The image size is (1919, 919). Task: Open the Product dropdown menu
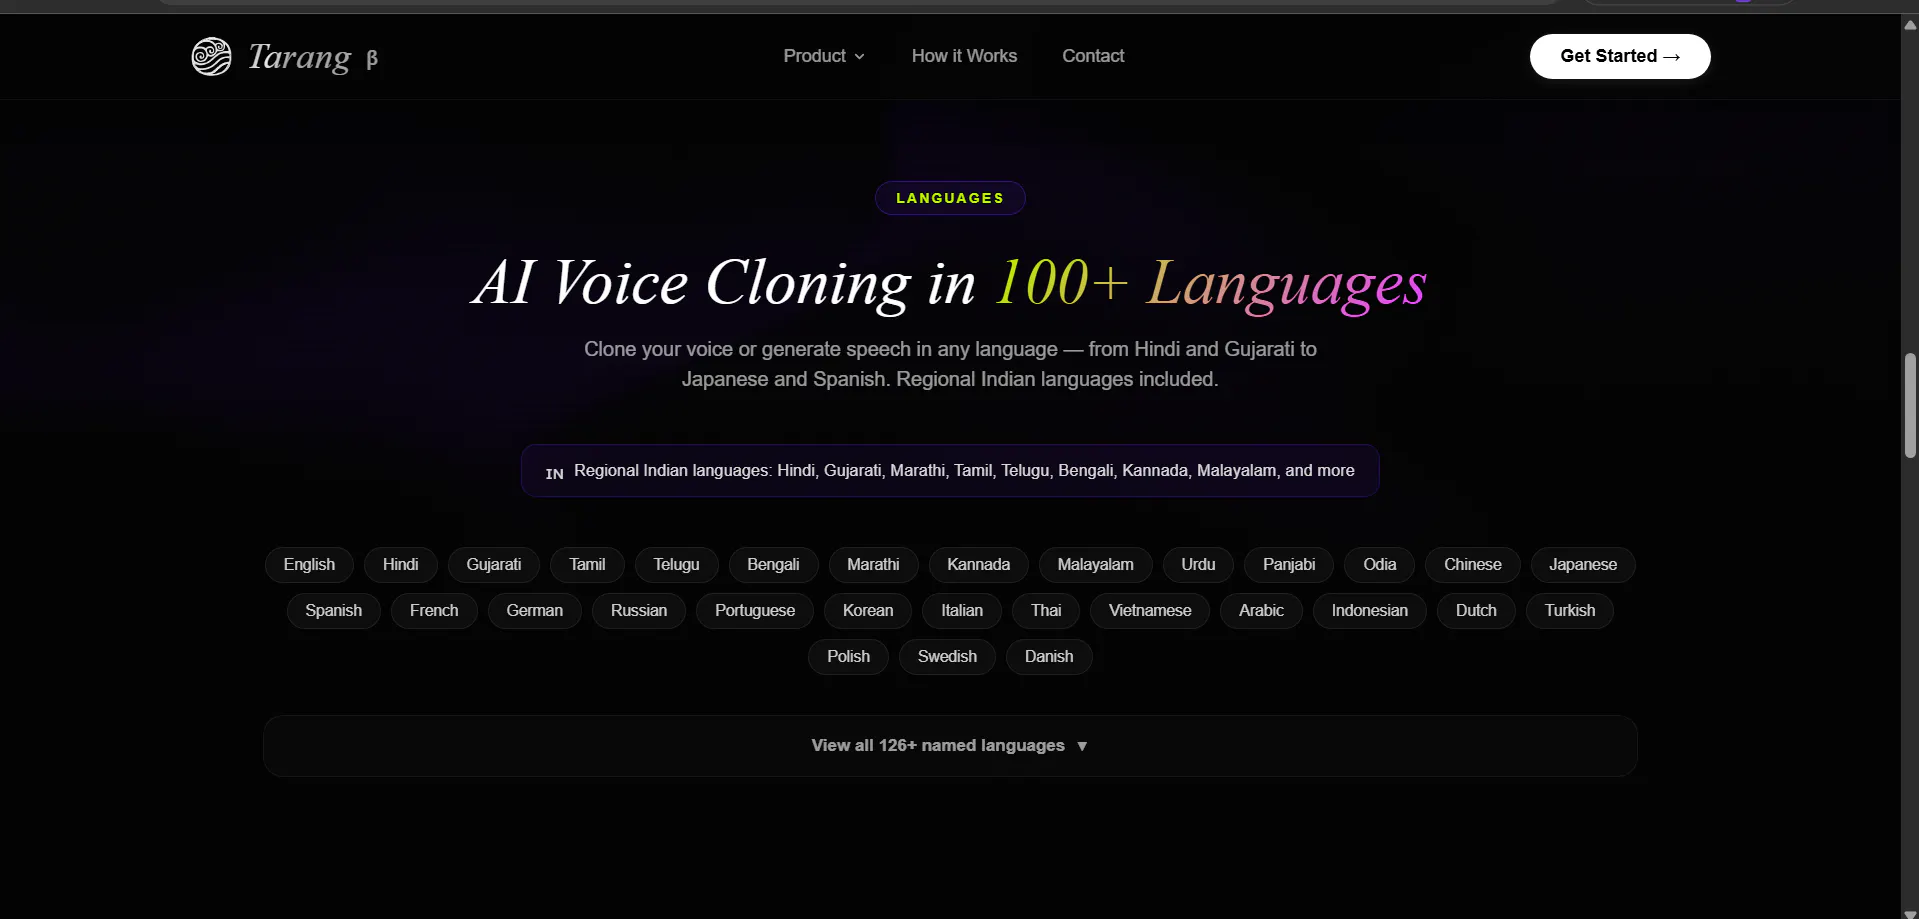824,56
